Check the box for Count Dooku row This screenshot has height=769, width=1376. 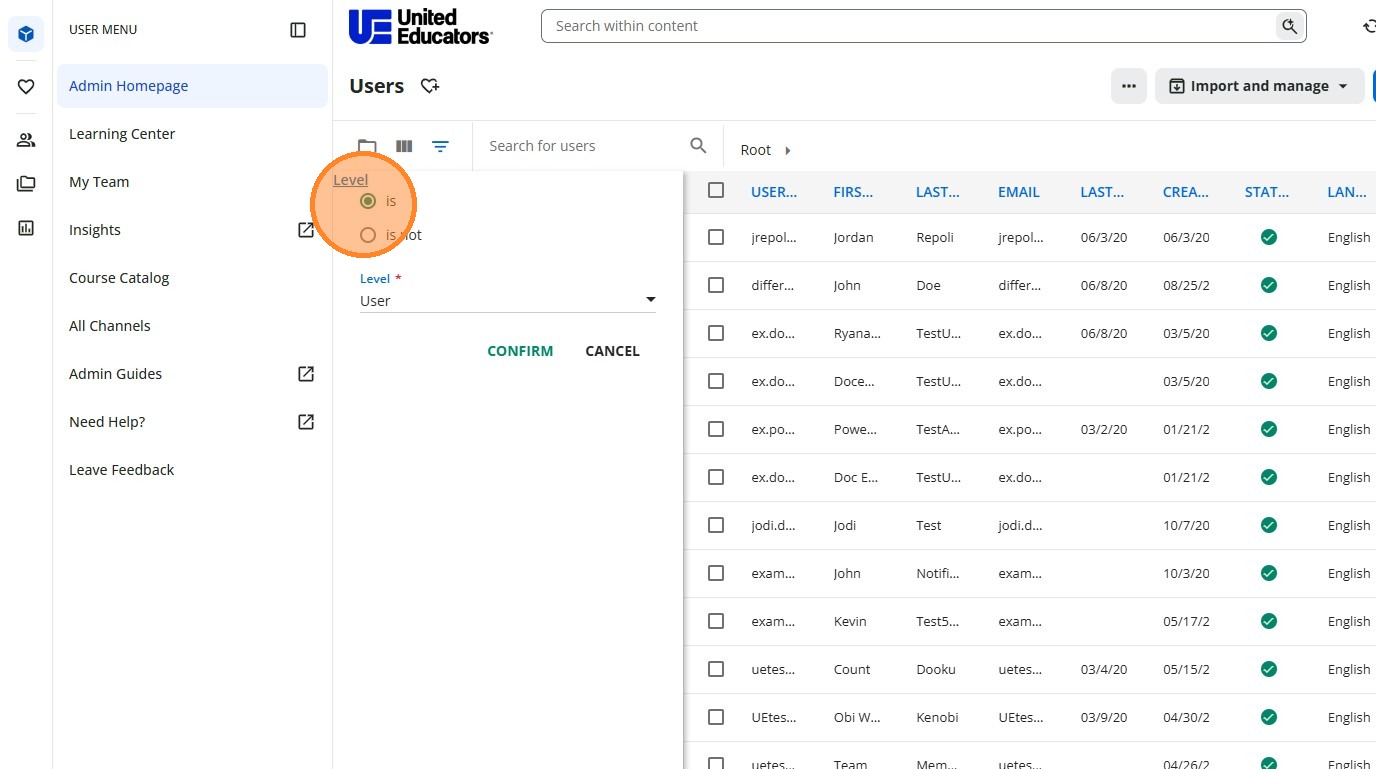[716, 669]
